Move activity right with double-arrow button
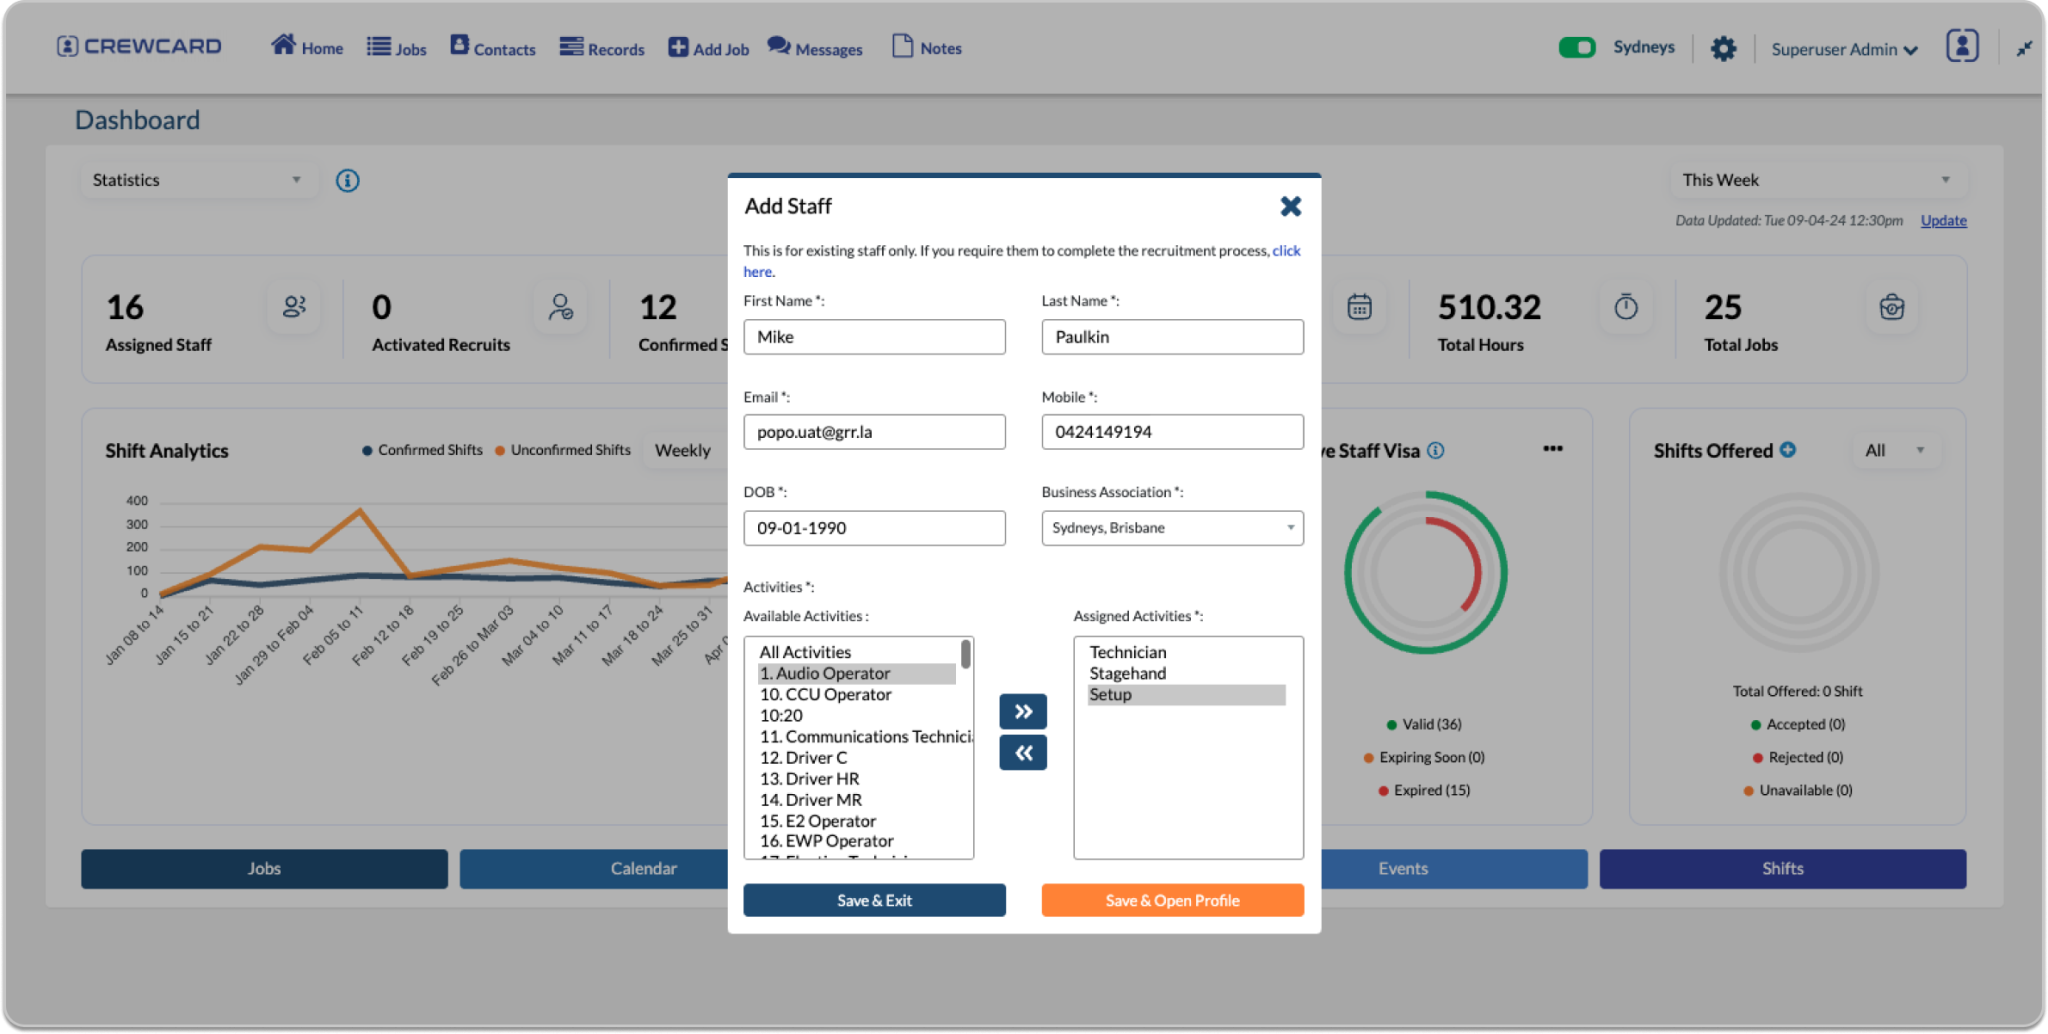This screenshot has width=2048, height=1034. point(1022,711)
